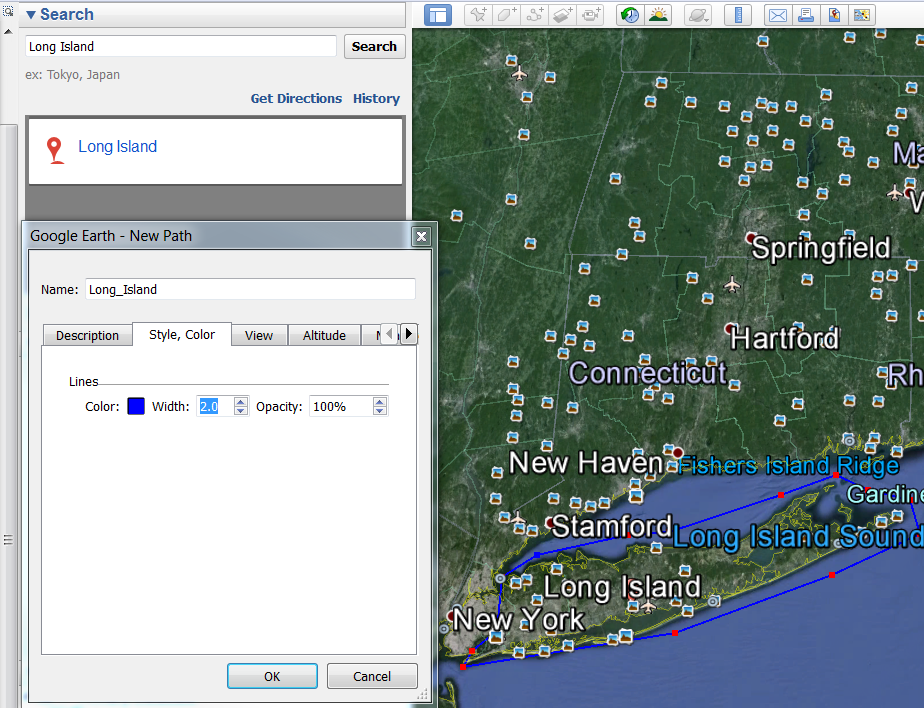Switch to the Altitude tab
This screenshot has height=708, width=924.
pos(324,335)
